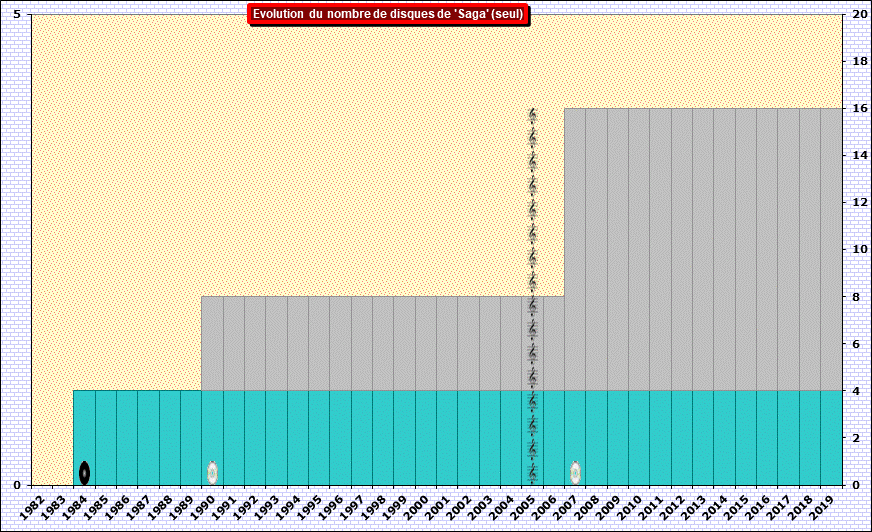Click the right axis label 20
This screenshot has width=872, height=532.
tap(859, 14)
